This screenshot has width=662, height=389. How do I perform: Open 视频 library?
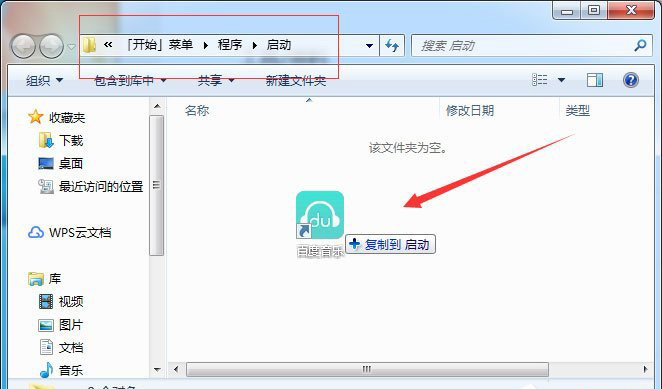[x=71, y=302]
